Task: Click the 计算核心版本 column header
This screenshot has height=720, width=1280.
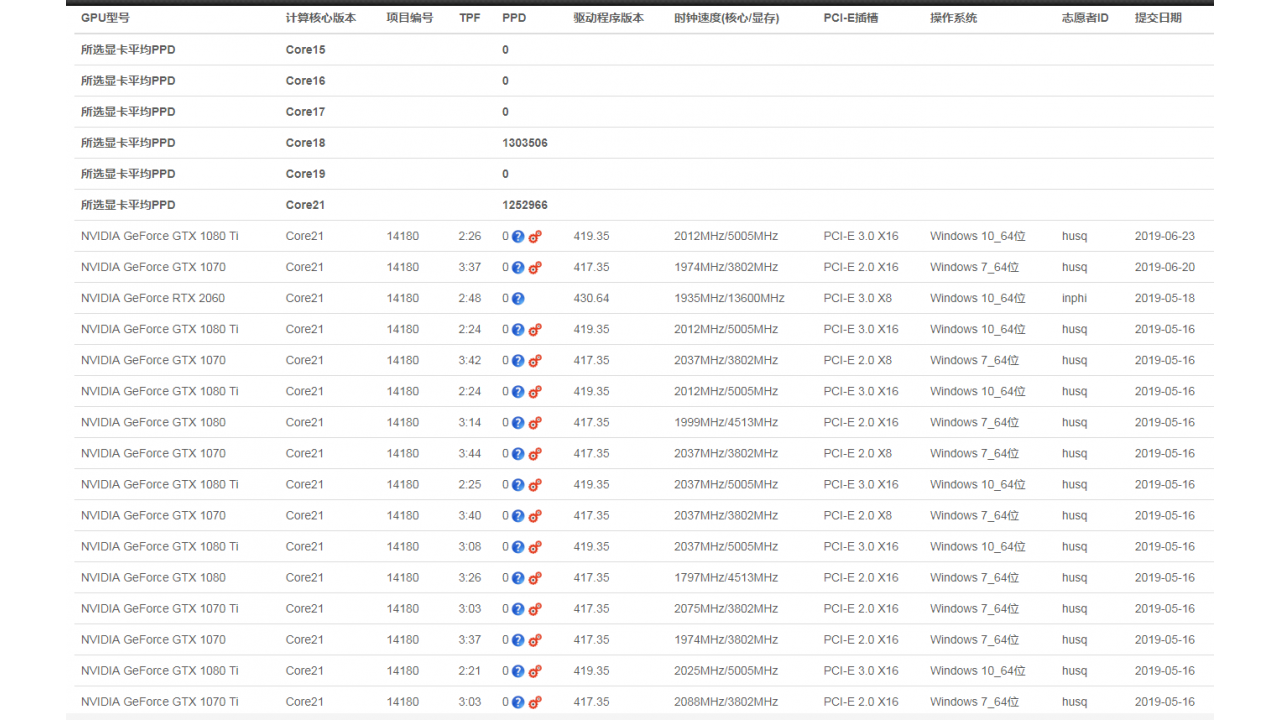Action: 320,18
